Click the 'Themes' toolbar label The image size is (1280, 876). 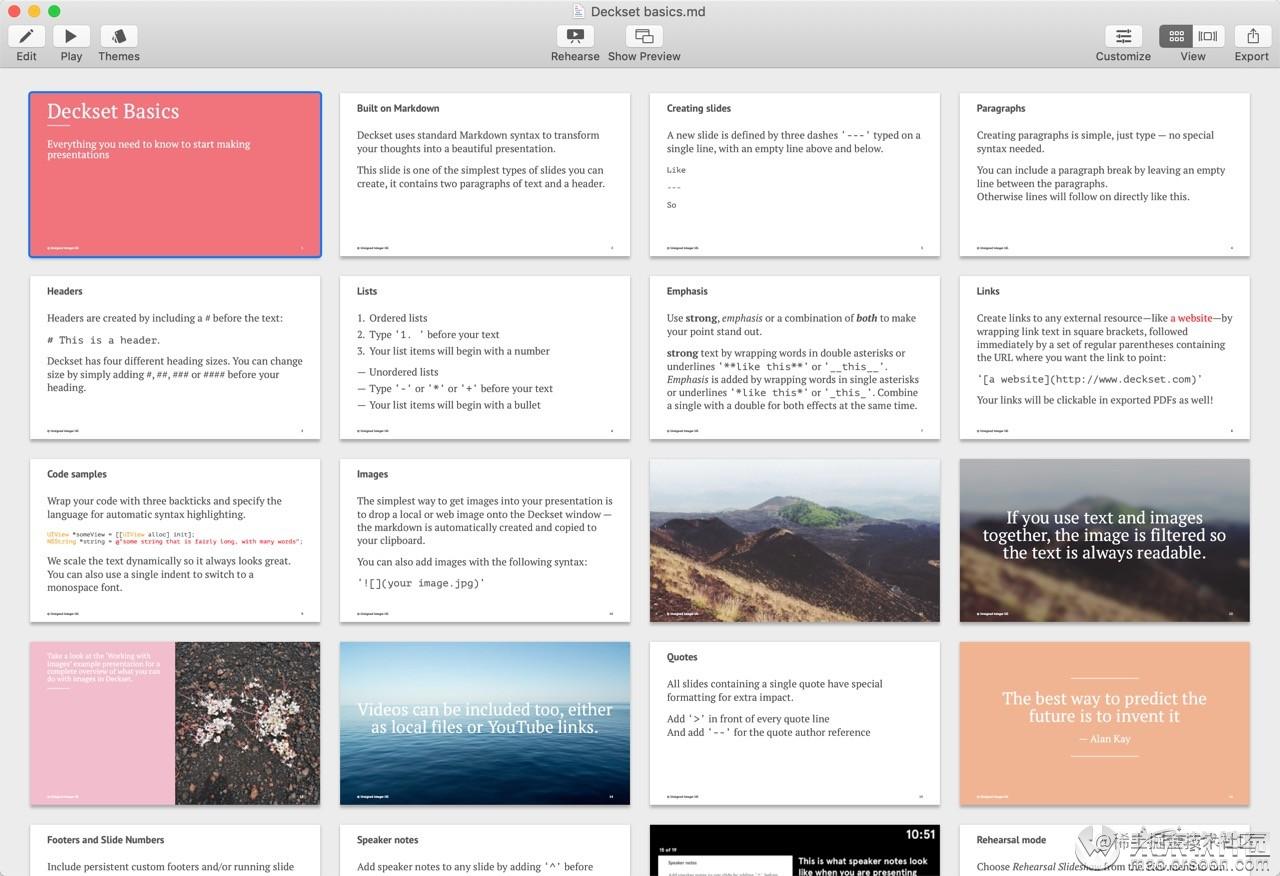pos(119,56)
